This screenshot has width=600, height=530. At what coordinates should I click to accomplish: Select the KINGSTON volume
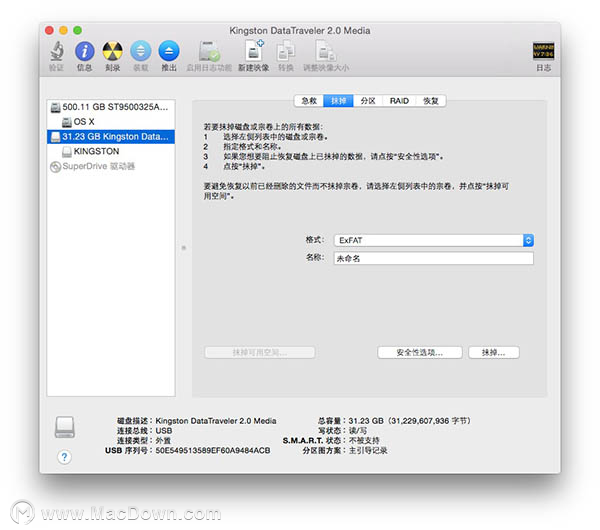pos(111,152)
